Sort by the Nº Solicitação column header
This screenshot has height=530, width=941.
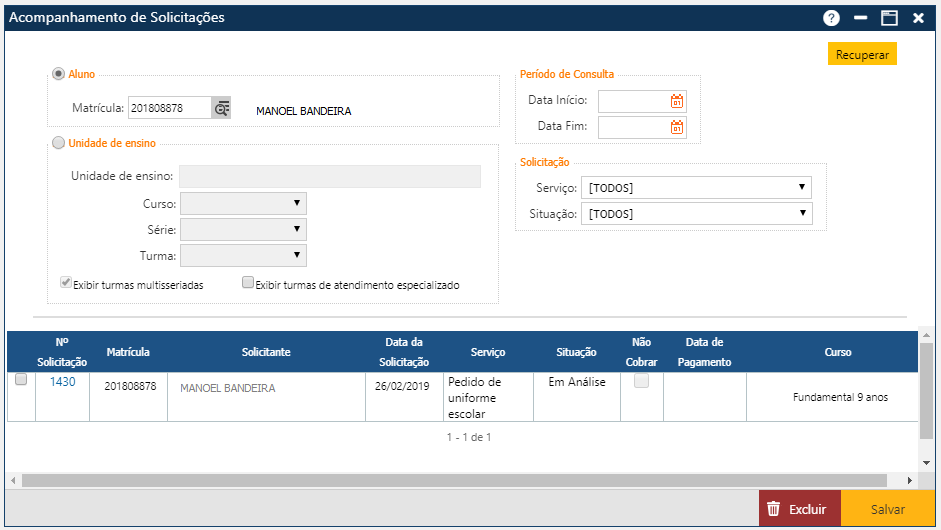point(62,352)
